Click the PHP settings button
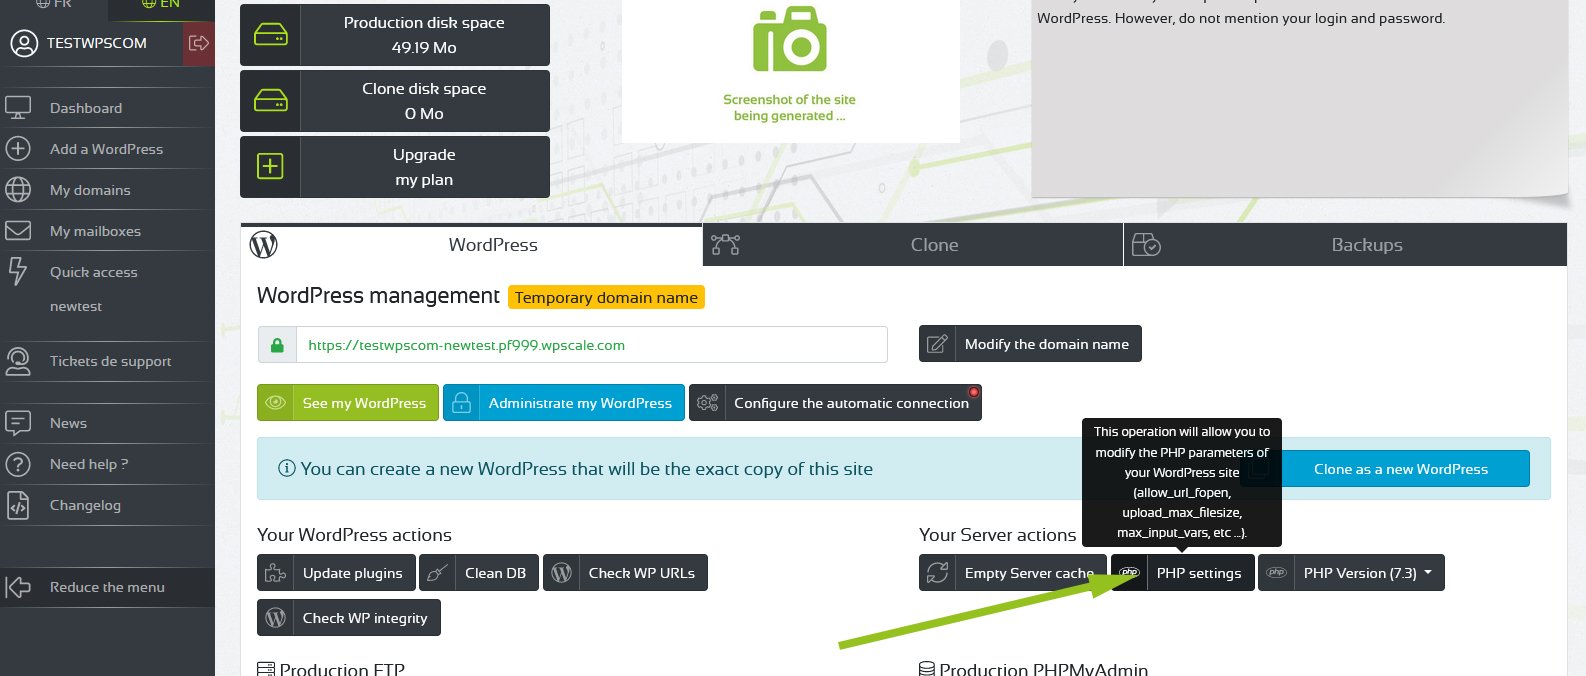Image resolution: width=1586 pixels, height=676 pixels. [1197, 573]
